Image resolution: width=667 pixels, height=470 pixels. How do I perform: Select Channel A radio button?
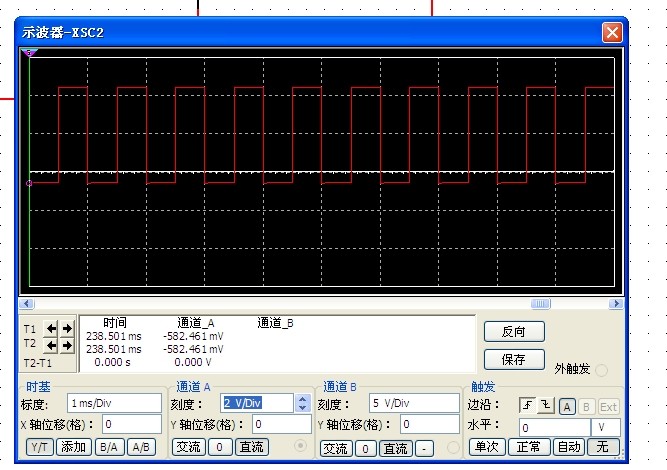298,446
